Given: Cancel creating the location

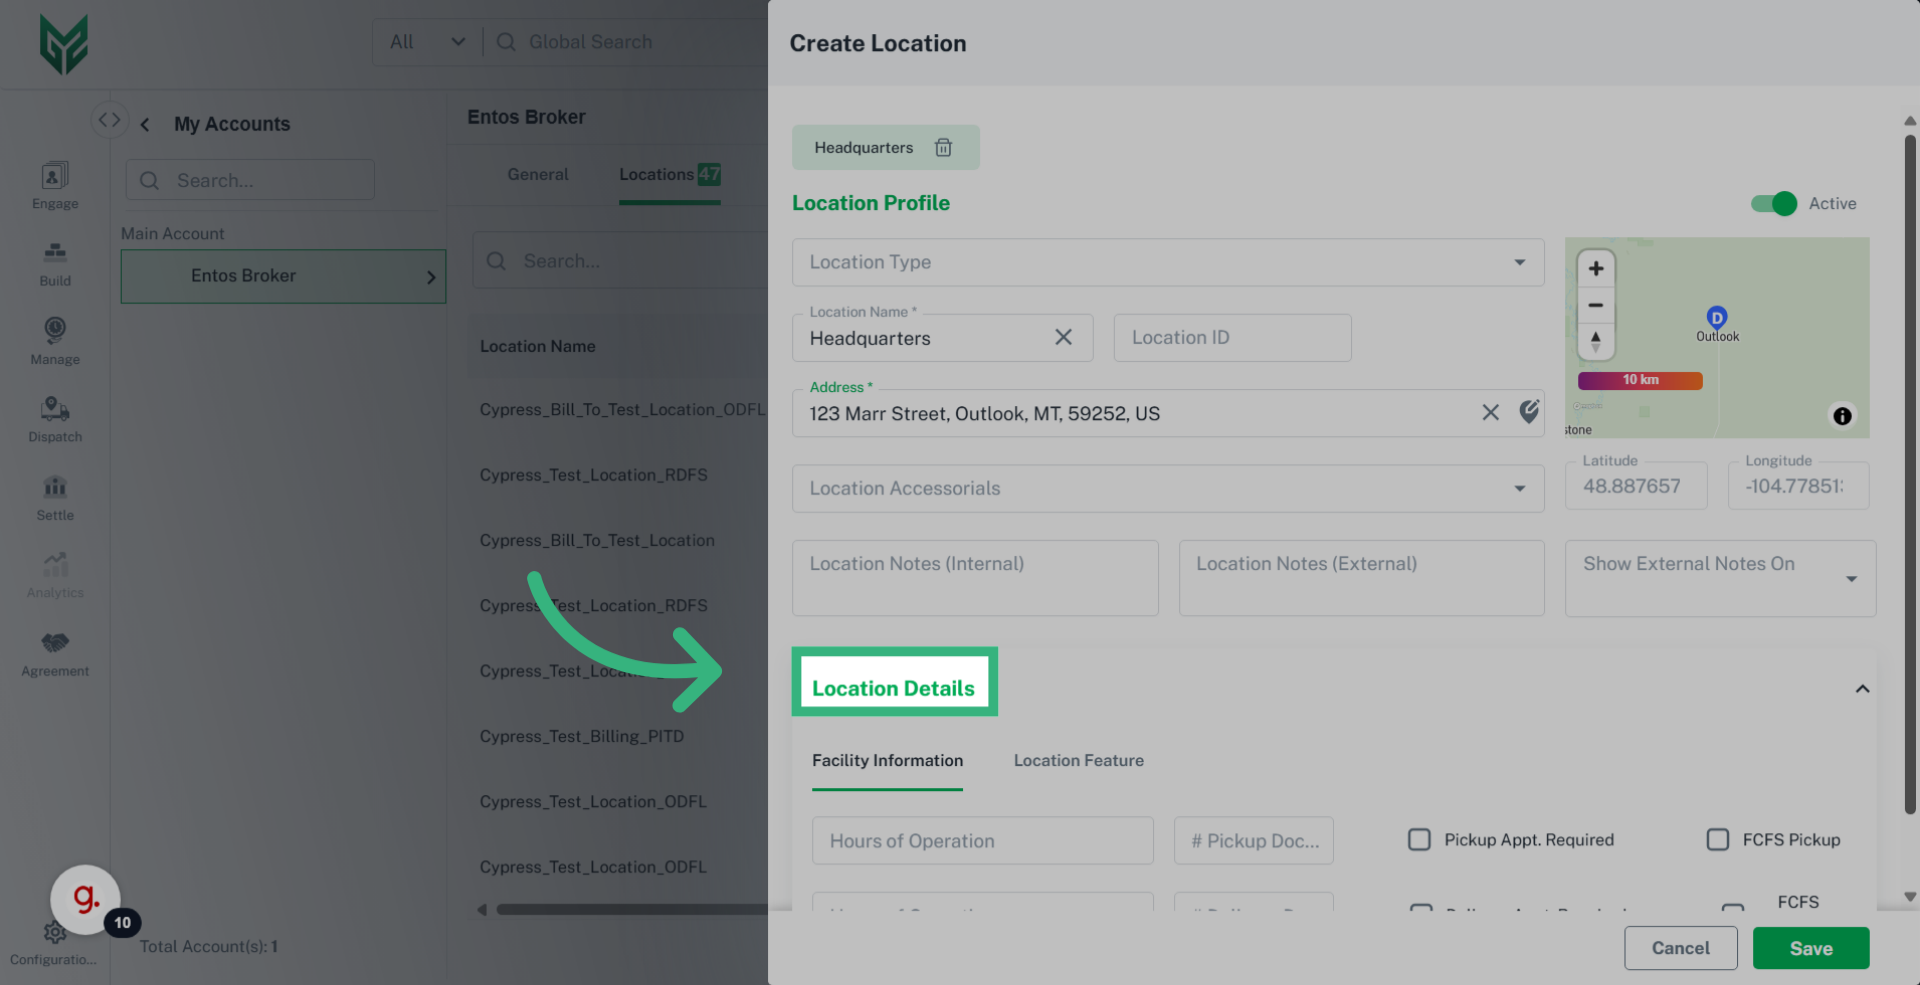Looking at the screenshot, I should 1680,948.
